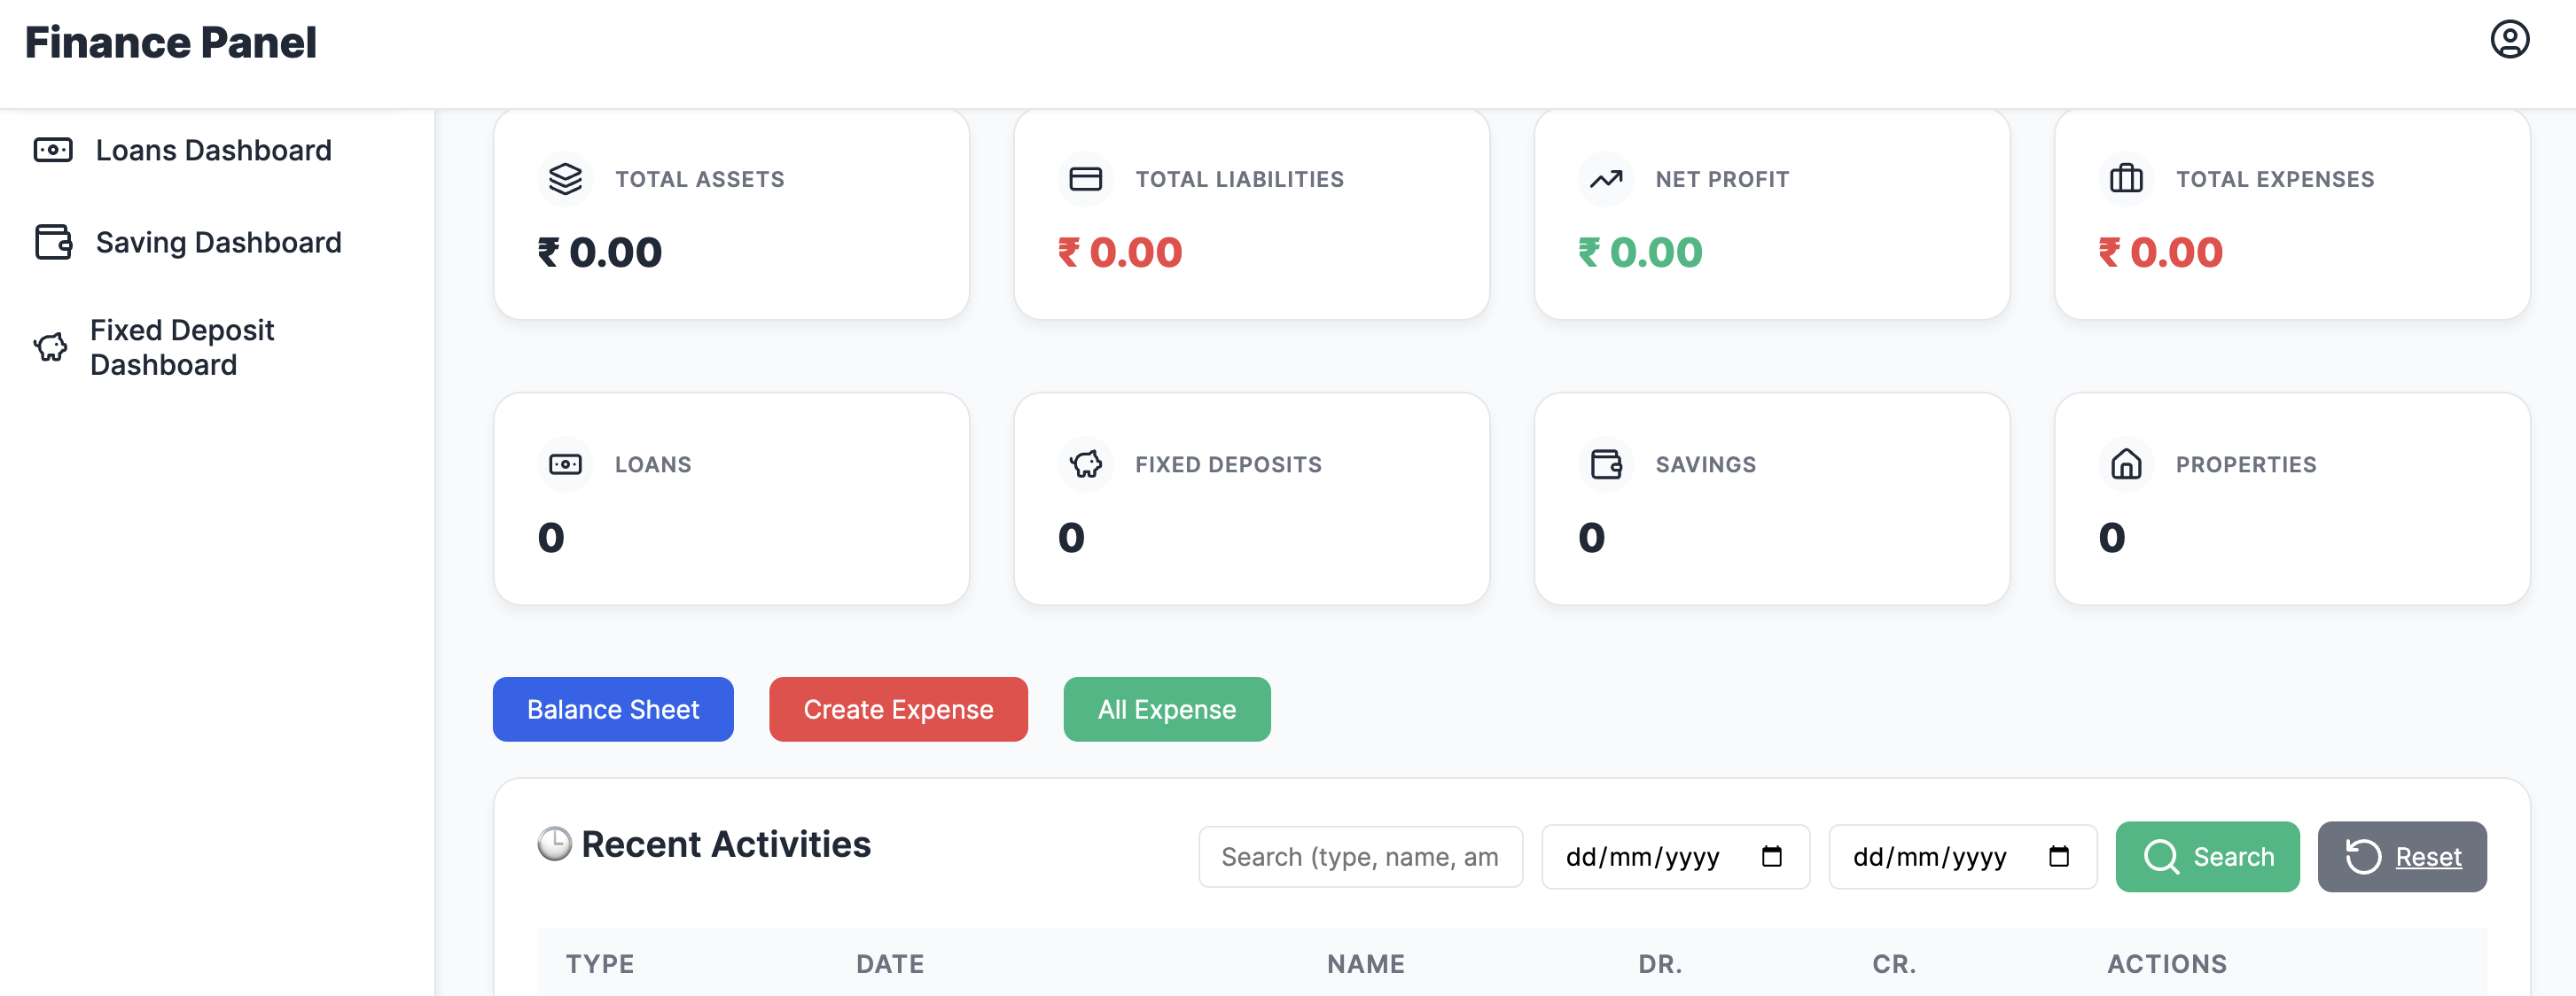Click the Balance Sheet button
The height and width of the screenshot is (996, 2576).
pos(613,709)
